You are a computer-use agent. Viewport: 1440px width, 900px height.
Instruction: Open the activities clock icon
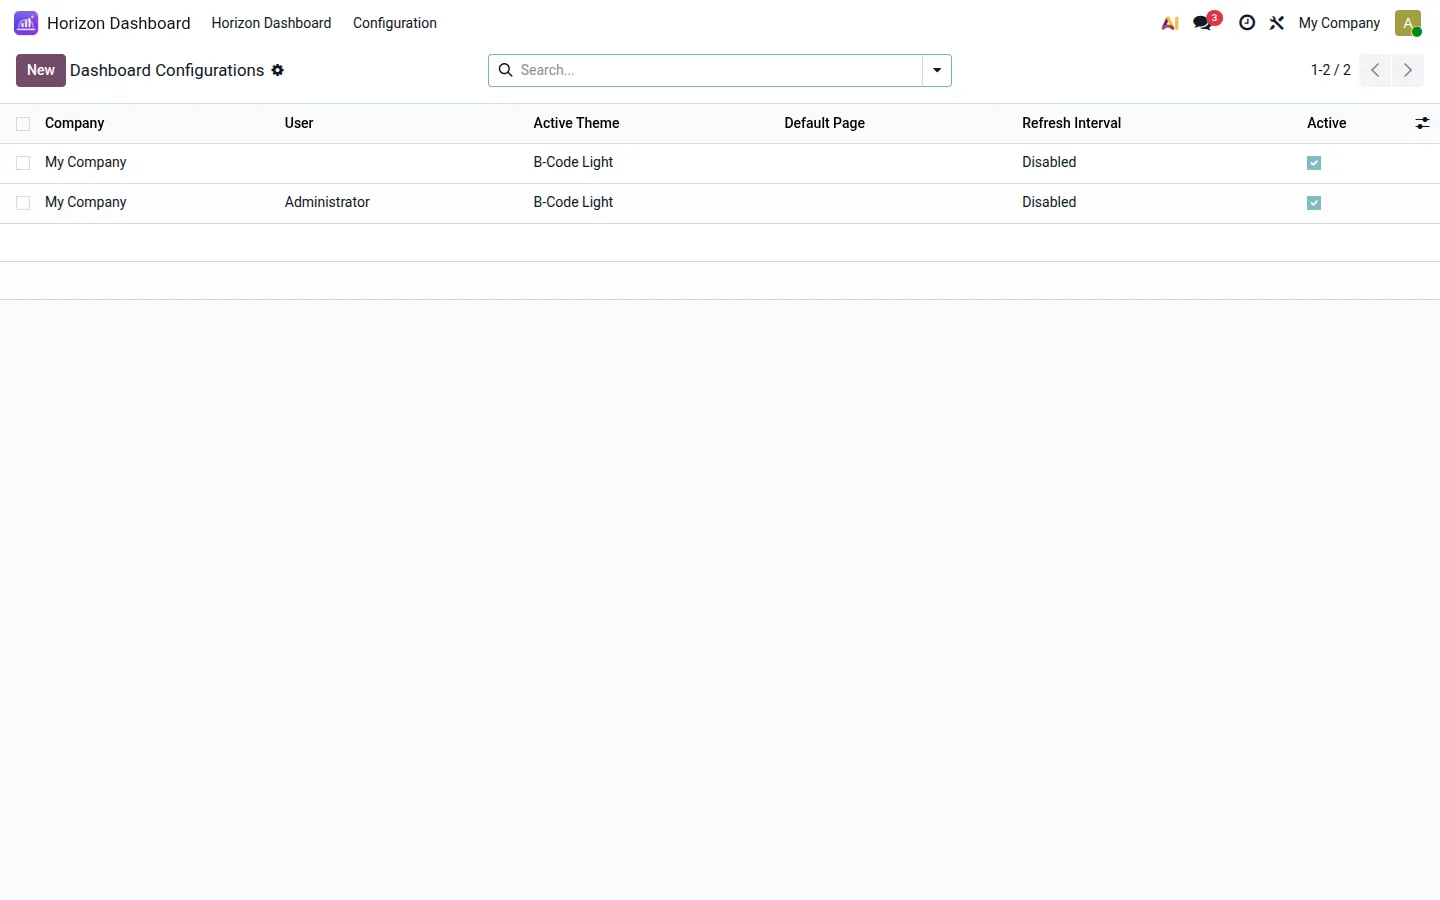[x=1247, y=23]
